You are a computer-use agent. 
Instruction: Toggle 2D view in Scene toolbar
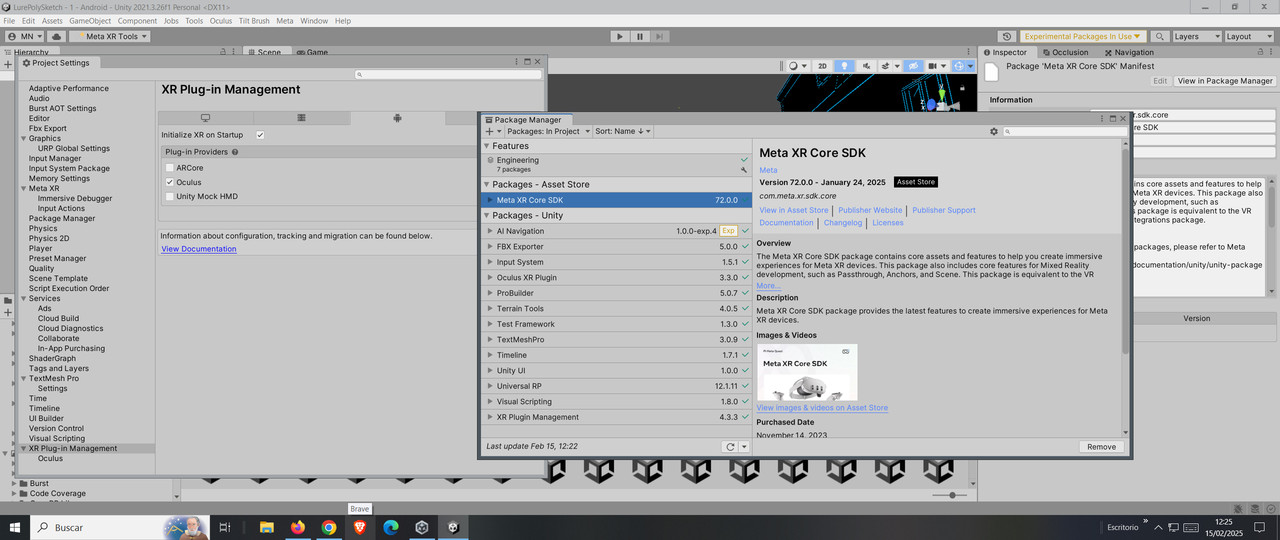pyautogui.click(x=823, y=66)
